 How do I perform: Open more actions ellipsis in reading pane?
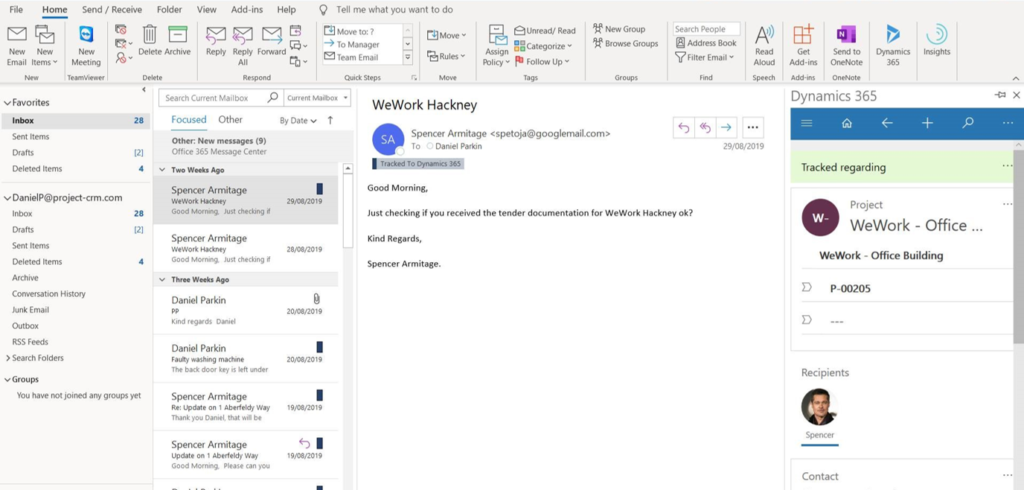point(753,127)
